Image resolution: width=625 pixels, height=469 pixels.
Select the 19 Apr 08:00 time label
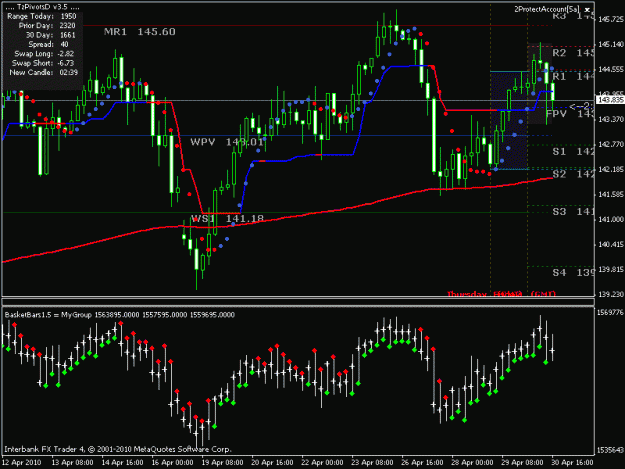point(222,462)
